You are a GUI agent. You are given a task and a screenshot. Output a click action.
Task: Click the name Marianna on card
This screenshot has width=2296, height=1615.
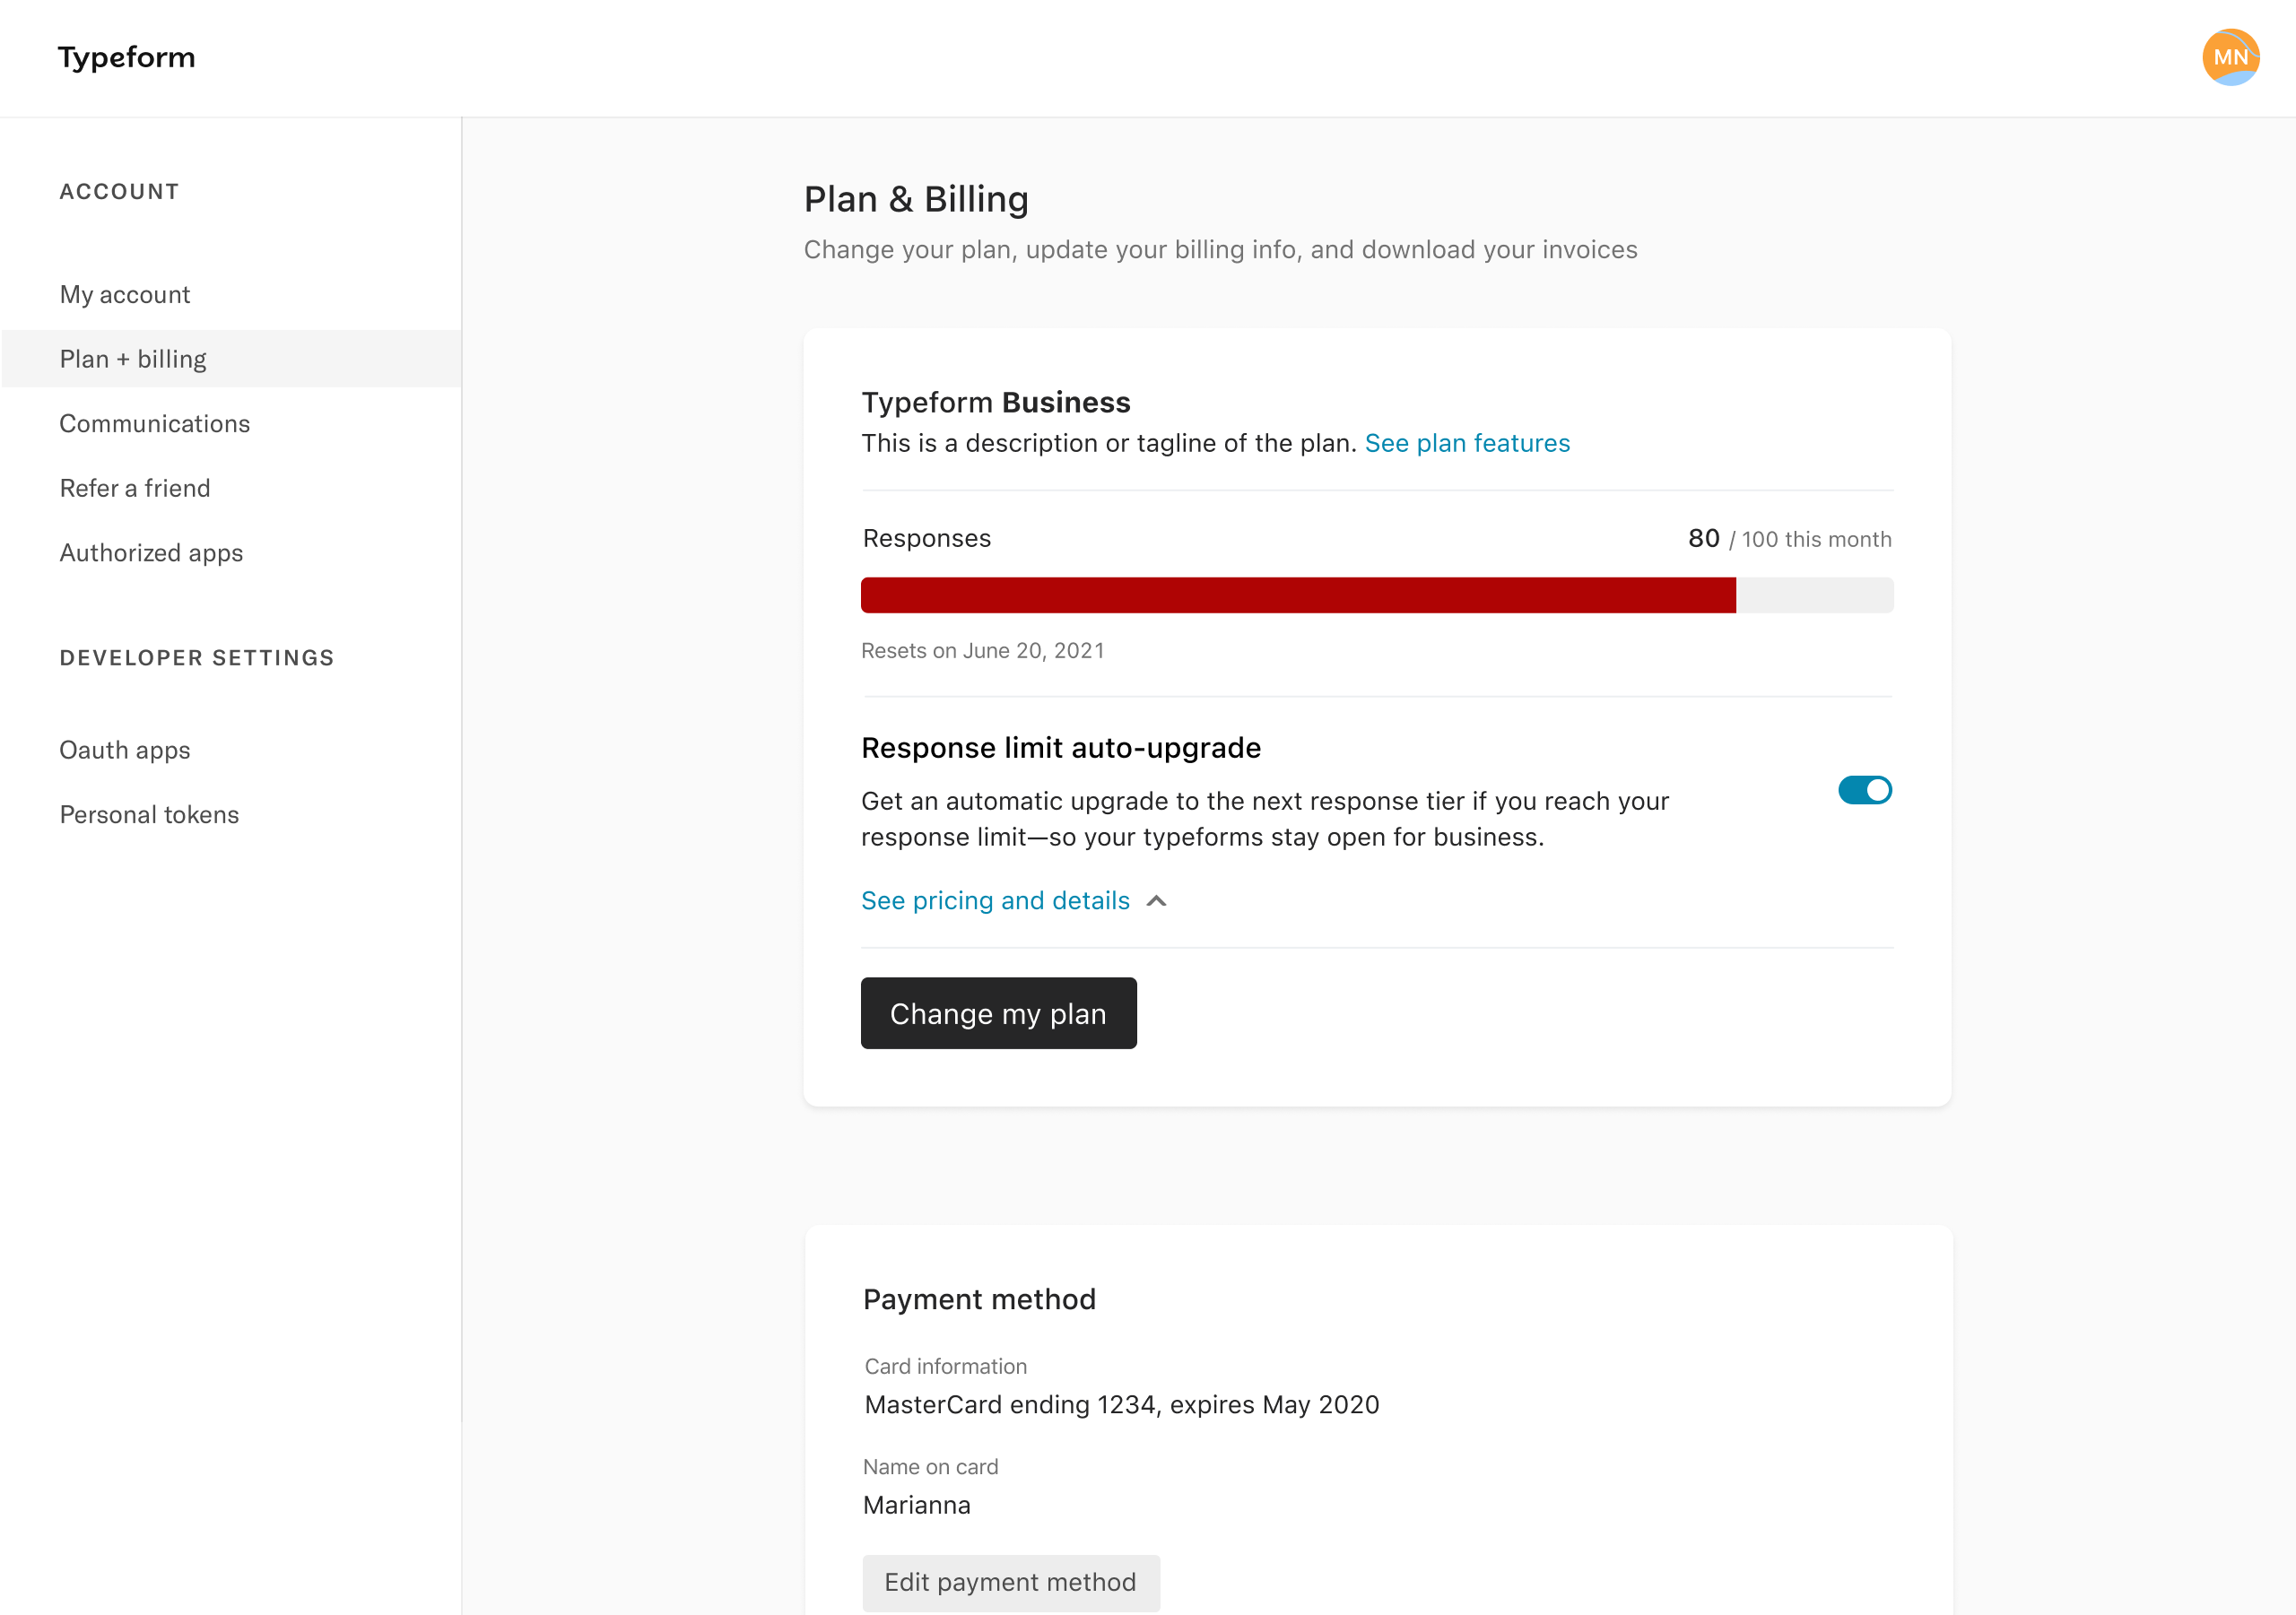(x=916, y=1505)
